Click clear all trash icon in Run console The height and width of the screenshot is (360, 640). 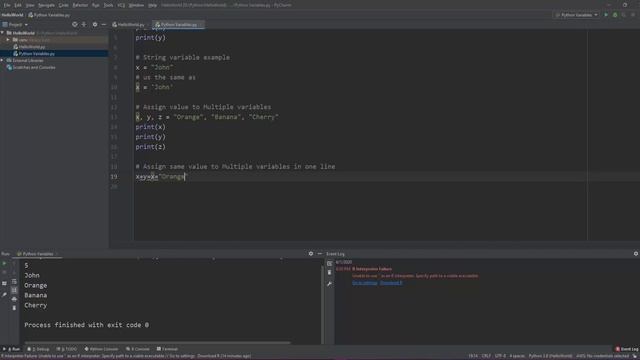14,308
